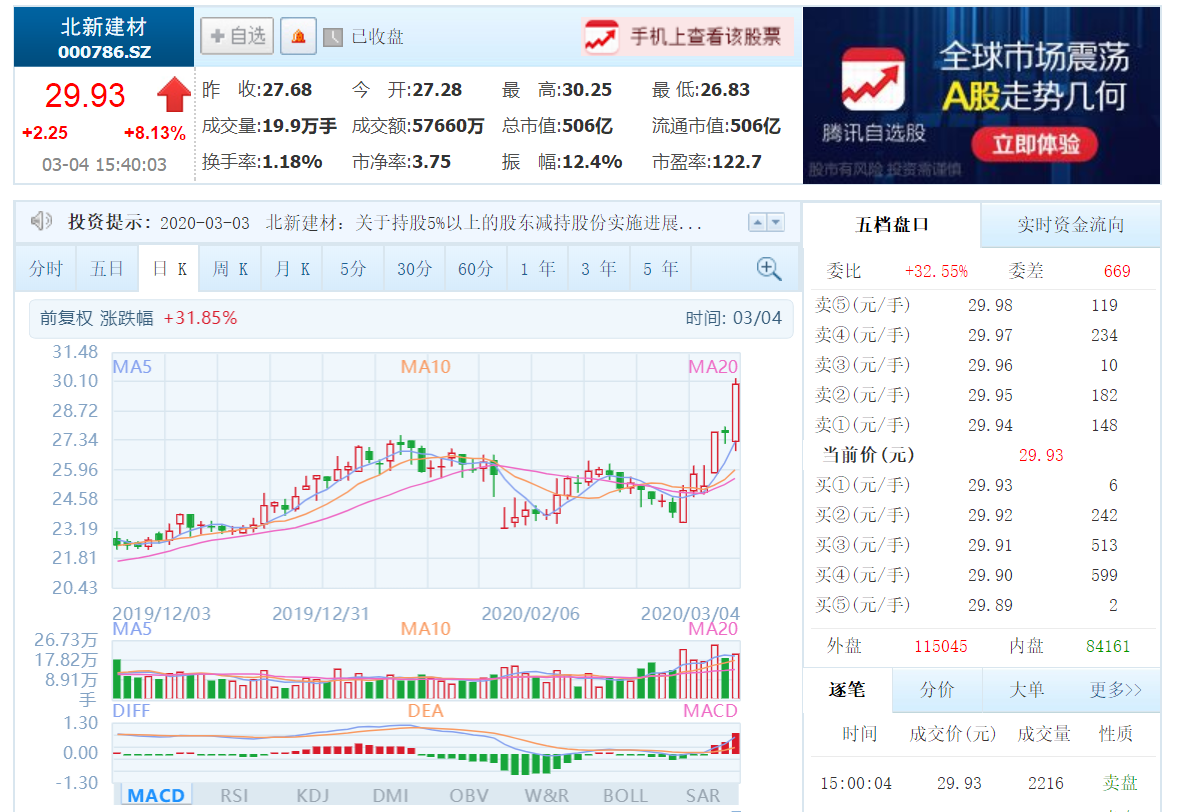
Task: Click the alarm bell alert icon
Action: [298, 36]
